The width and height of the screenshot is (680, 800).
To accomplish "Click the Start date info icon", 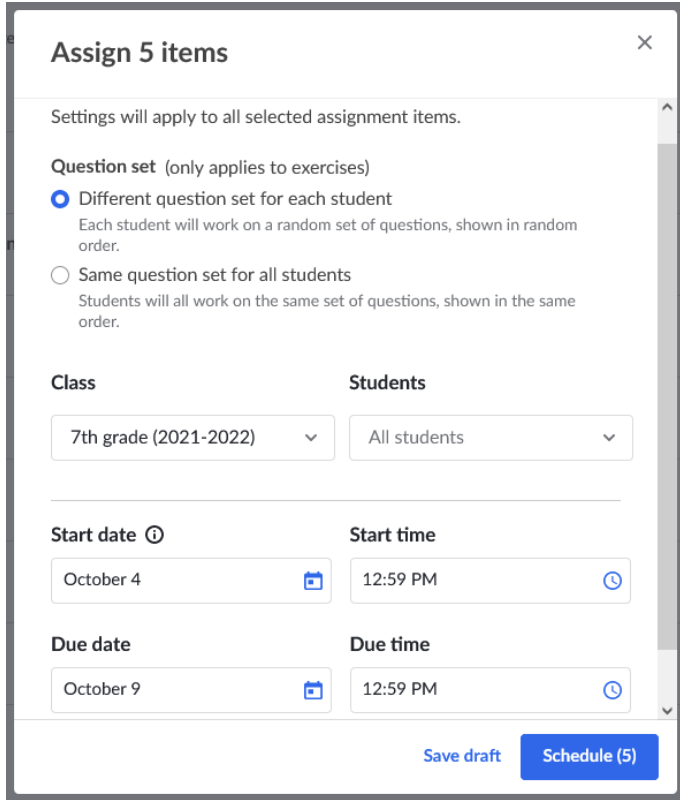I will click(154, 535).
